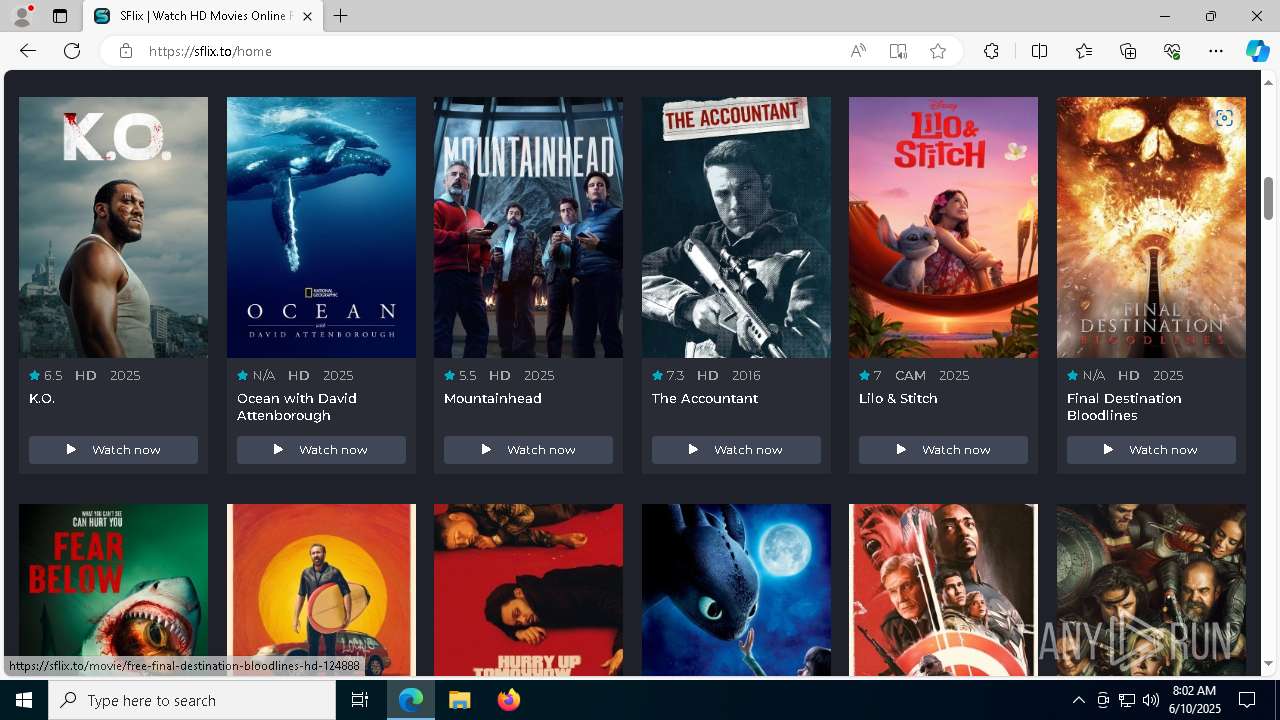Watch now for Lilo & Stitch

943,450
